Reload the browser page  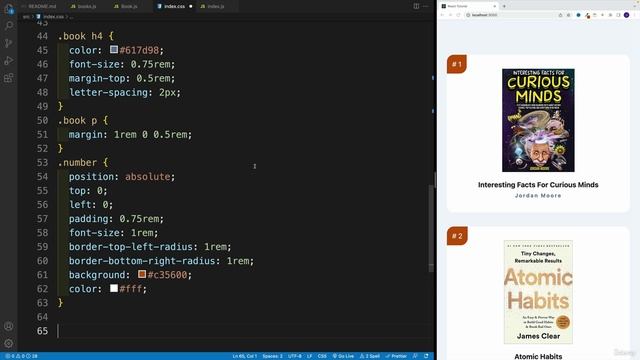[x=458, y=15]
